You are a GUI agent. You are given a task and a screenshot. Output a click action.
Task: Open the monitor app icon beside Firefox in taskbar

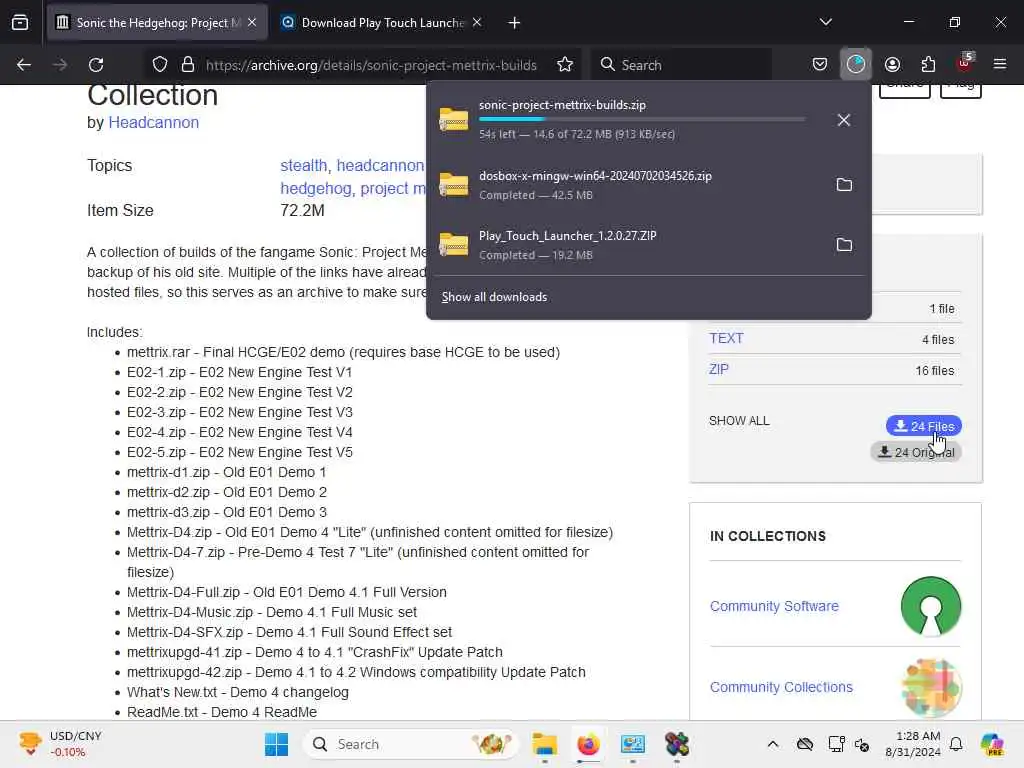(633, 744)
